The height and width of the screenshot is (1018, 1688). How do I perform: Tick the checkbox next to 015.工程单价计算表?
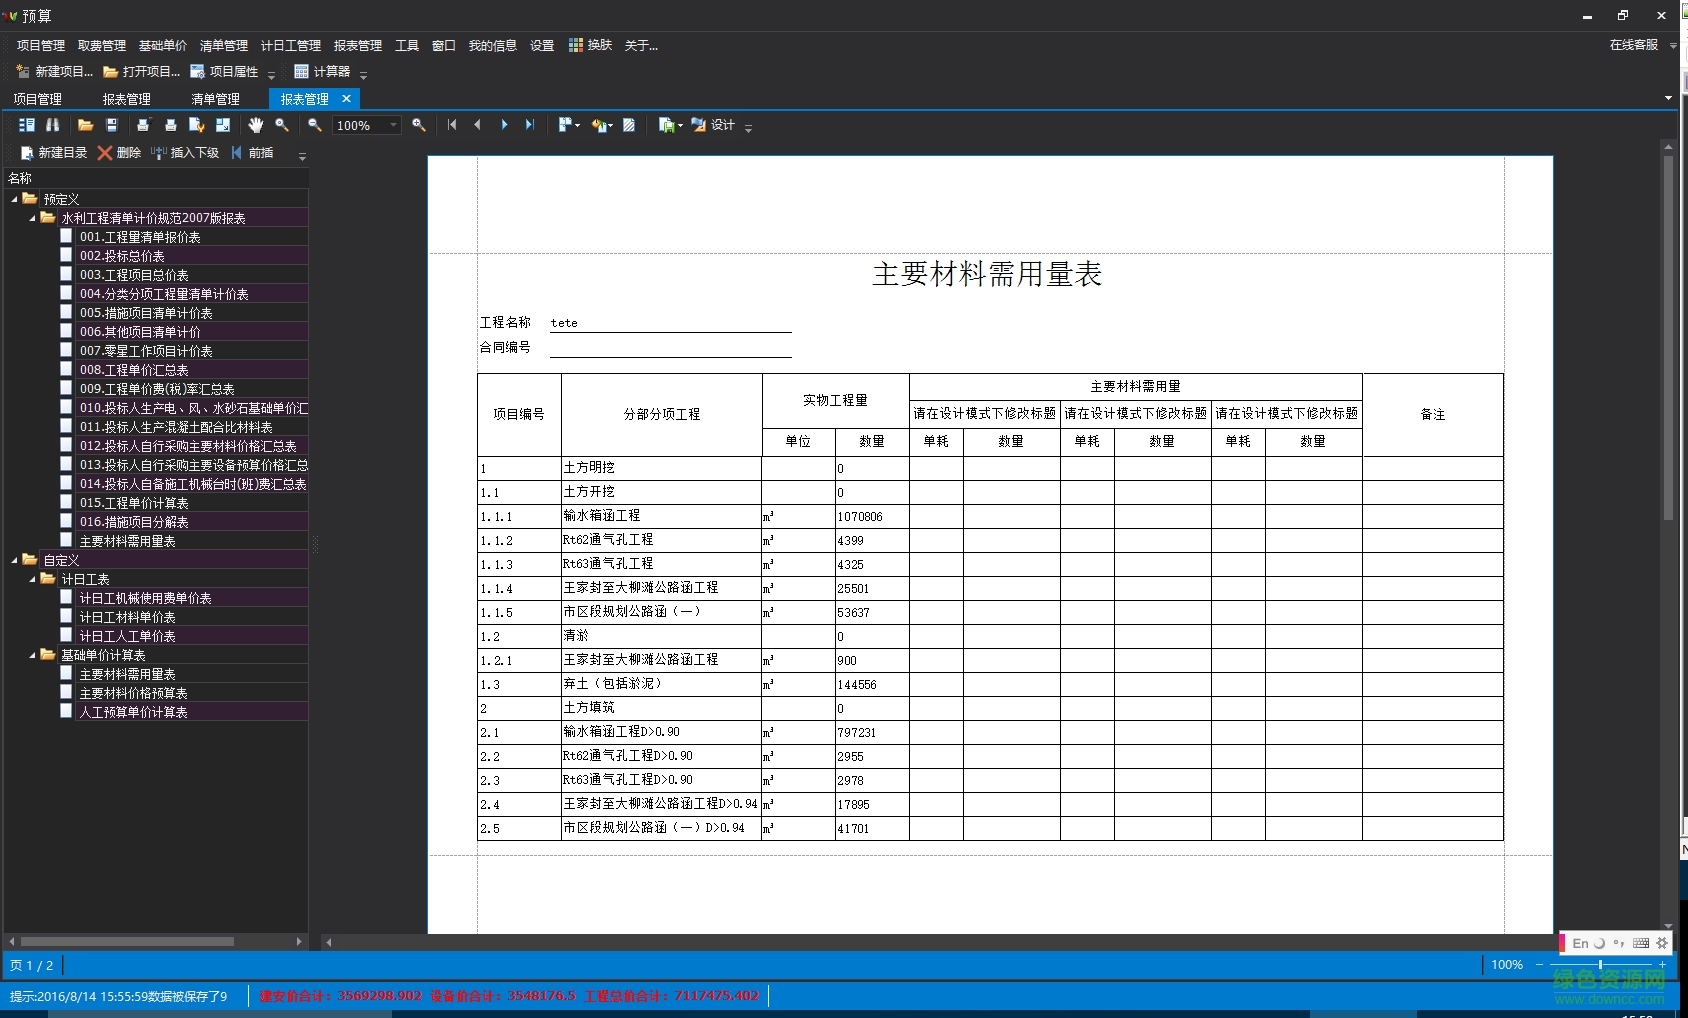click(66, 502)
